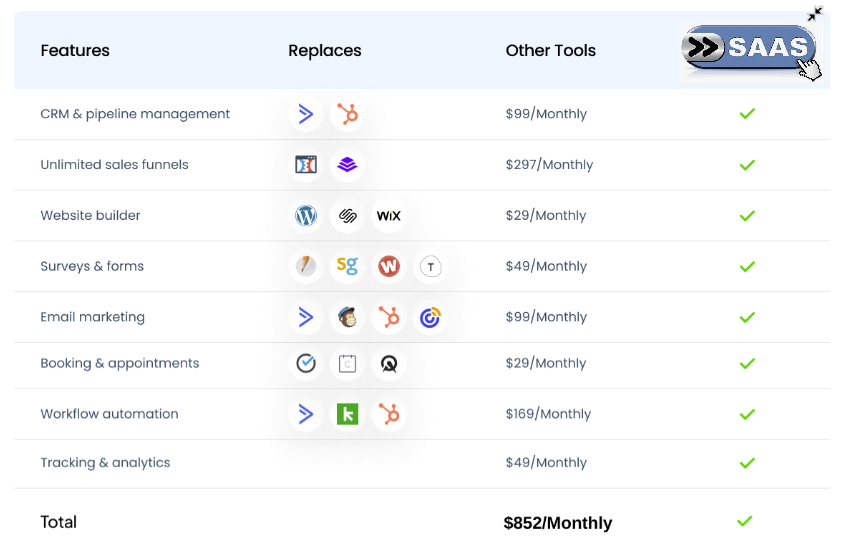The width and height of the screenshot is (845, 549).
Task: Click the green Keap icon in Workflow automation
Action: click(x=347, y=414)
